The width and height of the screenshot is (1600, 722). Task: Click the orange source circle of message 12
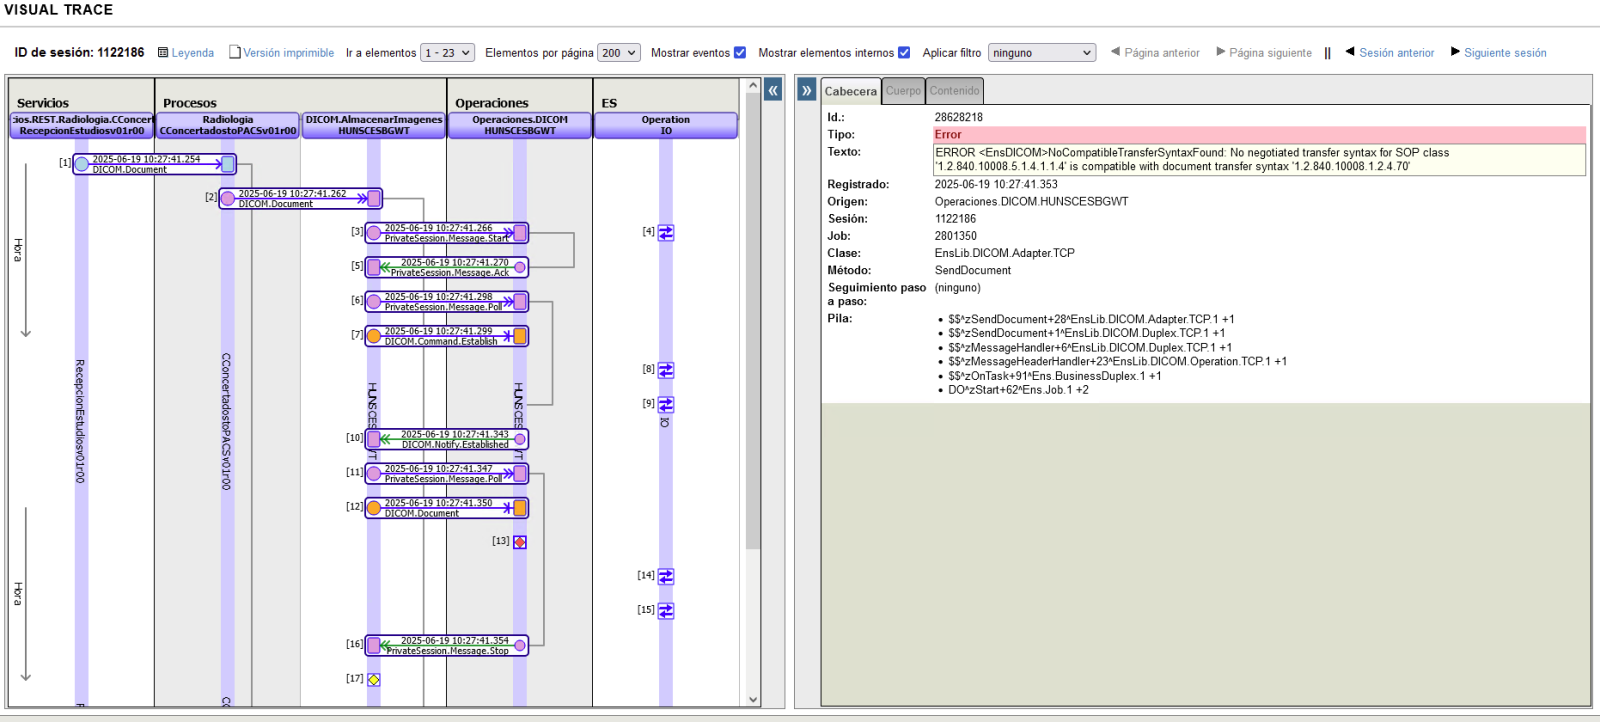click(374, 508)
